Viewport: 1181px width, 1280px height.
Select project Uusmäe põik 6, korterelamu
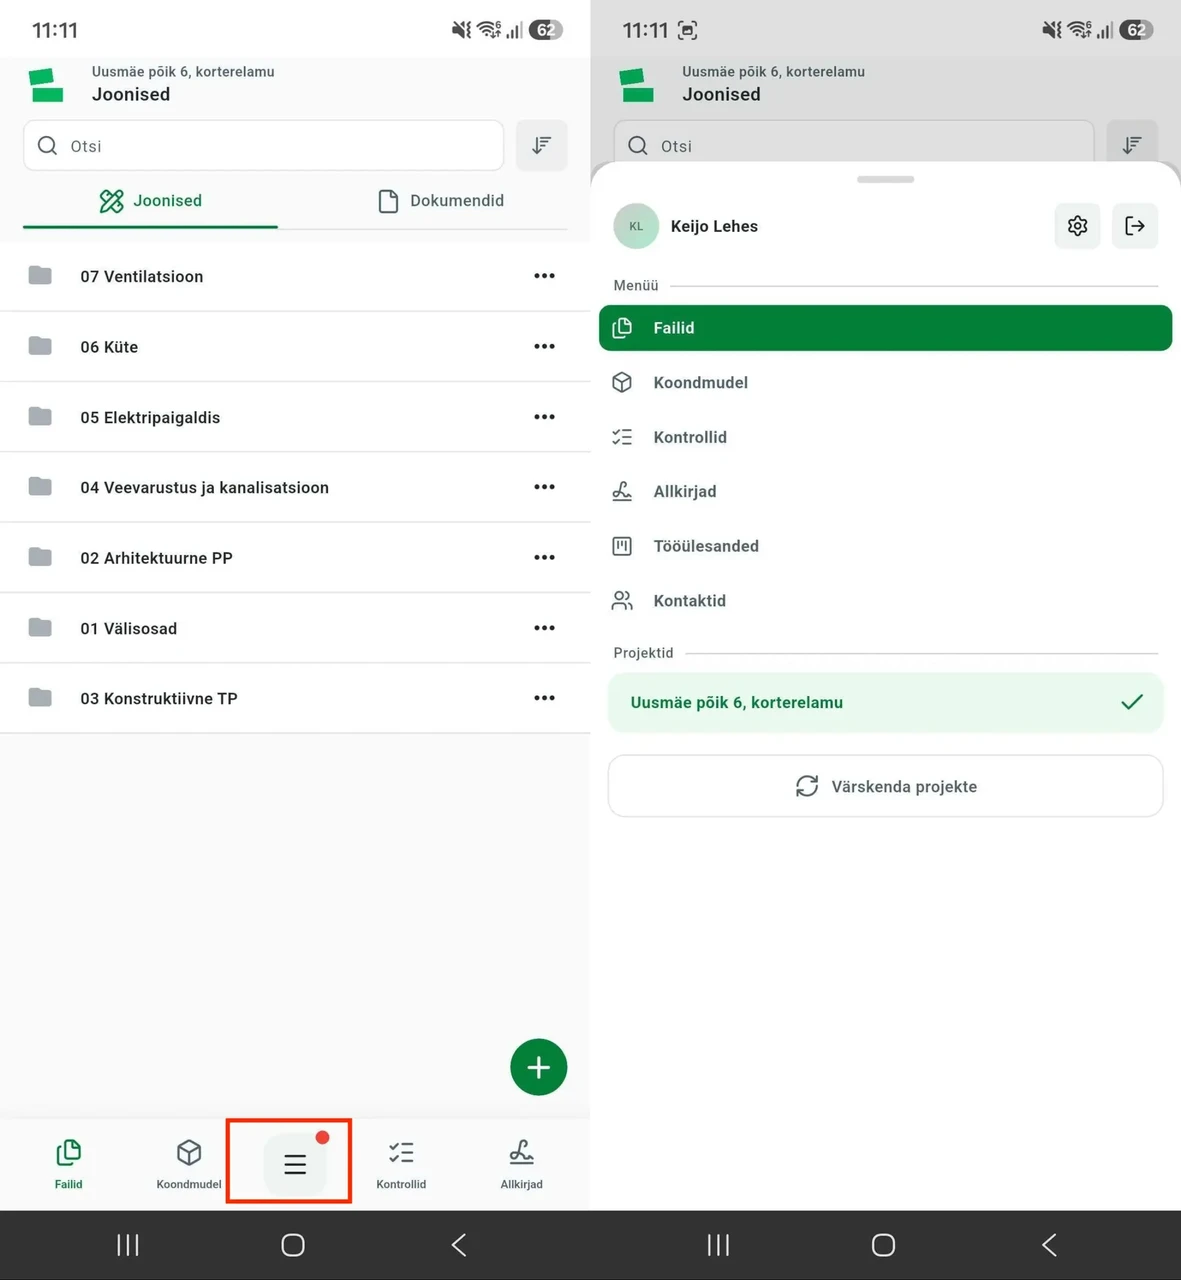tap(885, 702)
